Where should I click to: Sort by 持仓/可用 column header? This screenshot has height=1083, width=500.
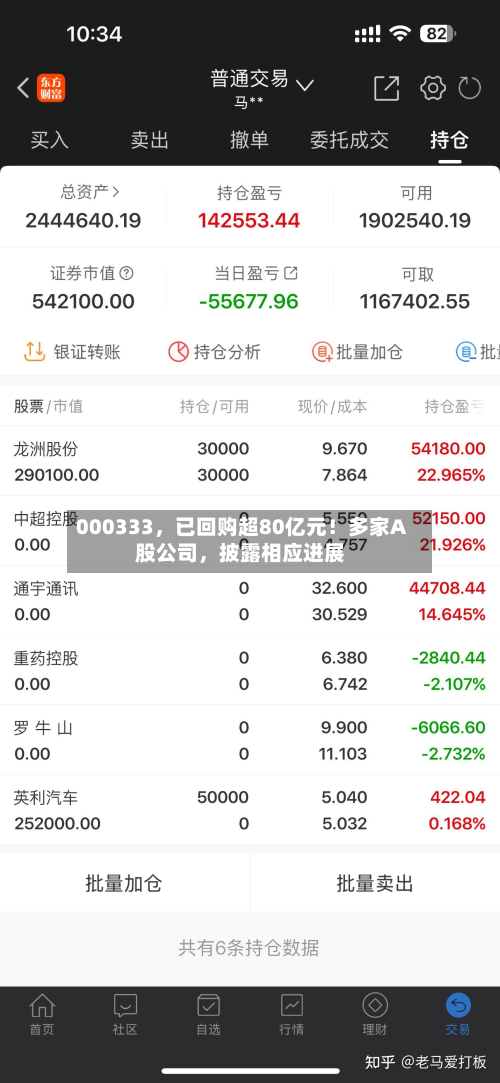214,407
